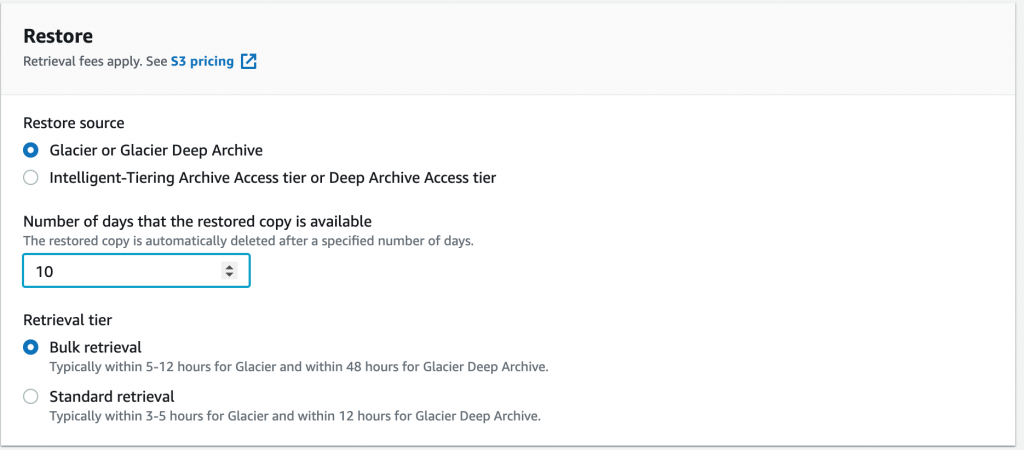Select the Glacier or Glacier Deep Archive radio button
This screenshot has height=450, width=1024.
[30, 150]
